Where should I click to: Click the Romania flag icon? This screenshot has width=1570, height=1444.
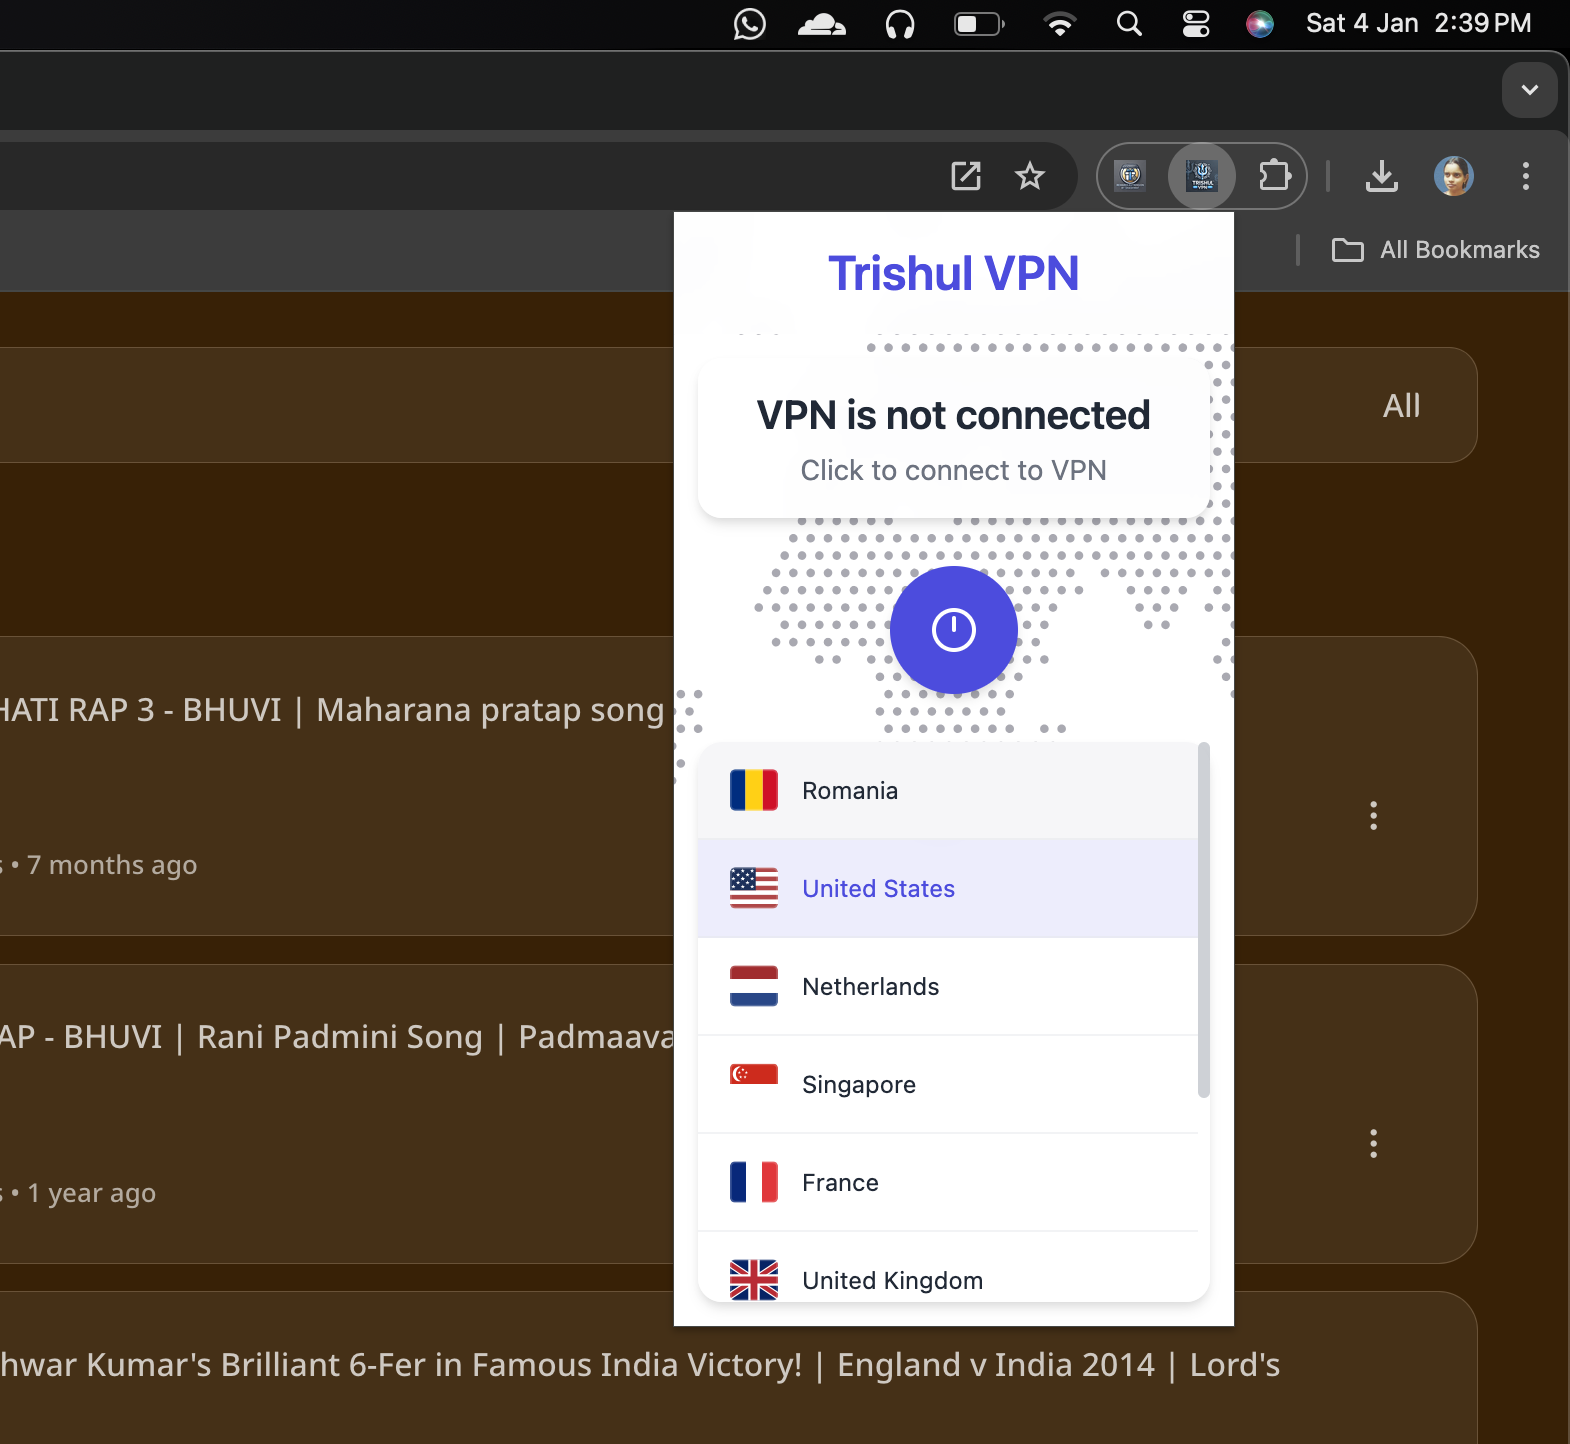tap(754, 790)
